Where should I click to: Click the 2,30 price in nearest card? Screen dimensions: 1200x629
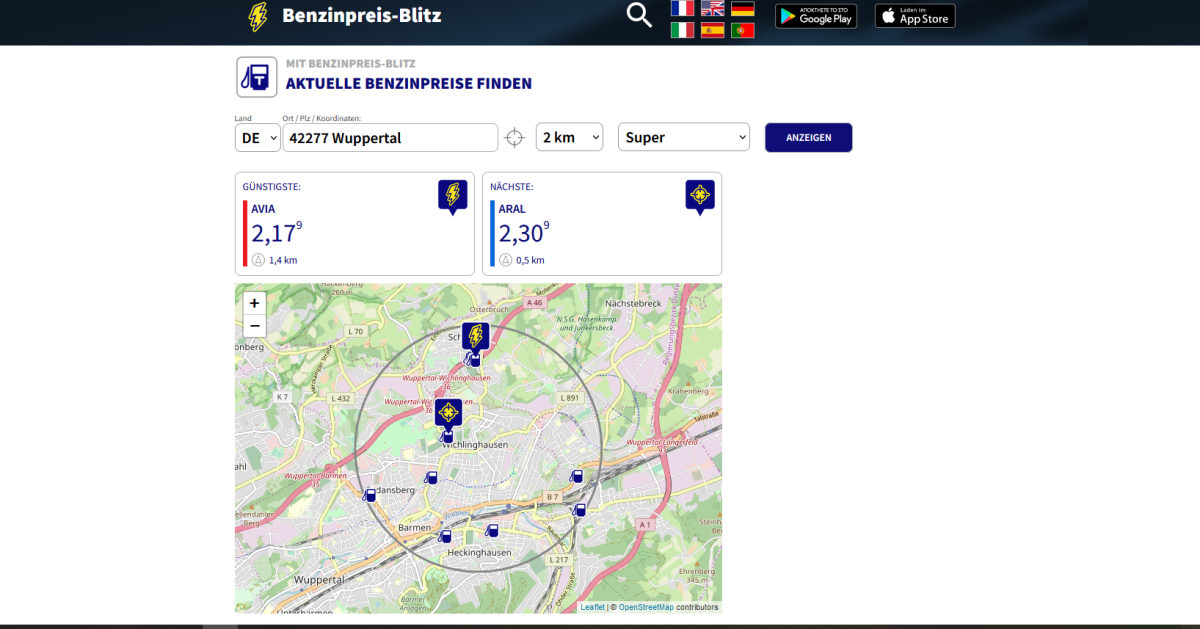click(524, 233)
